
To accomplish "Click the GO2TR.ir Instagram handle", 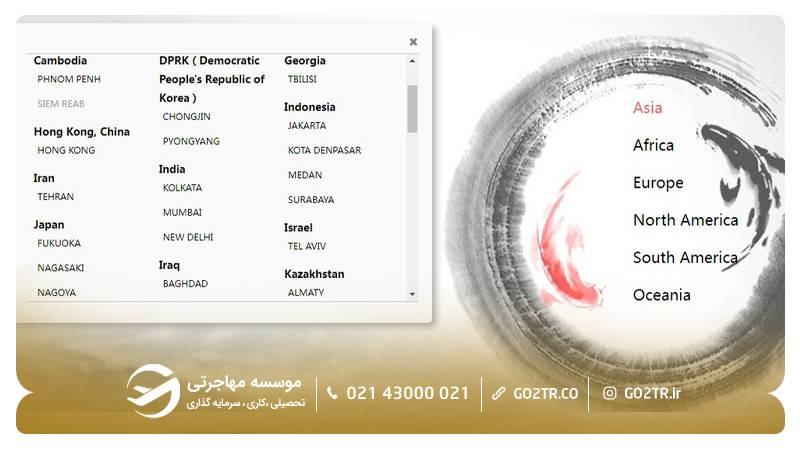I will click(652, 393).
